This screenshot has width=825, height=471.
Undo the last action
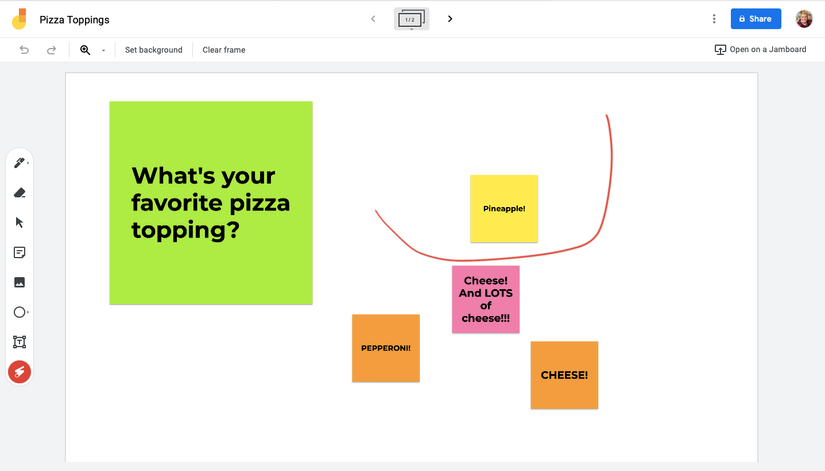[x=24, y=49]
